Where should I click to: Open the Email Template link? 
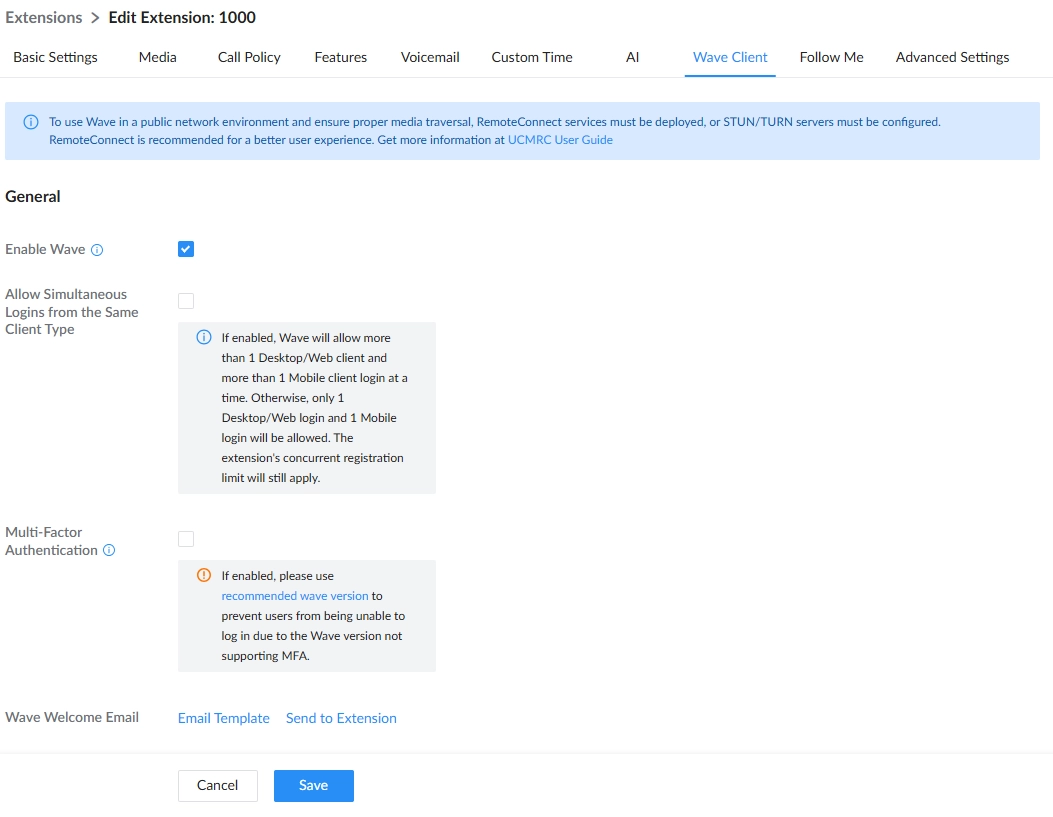224,718
